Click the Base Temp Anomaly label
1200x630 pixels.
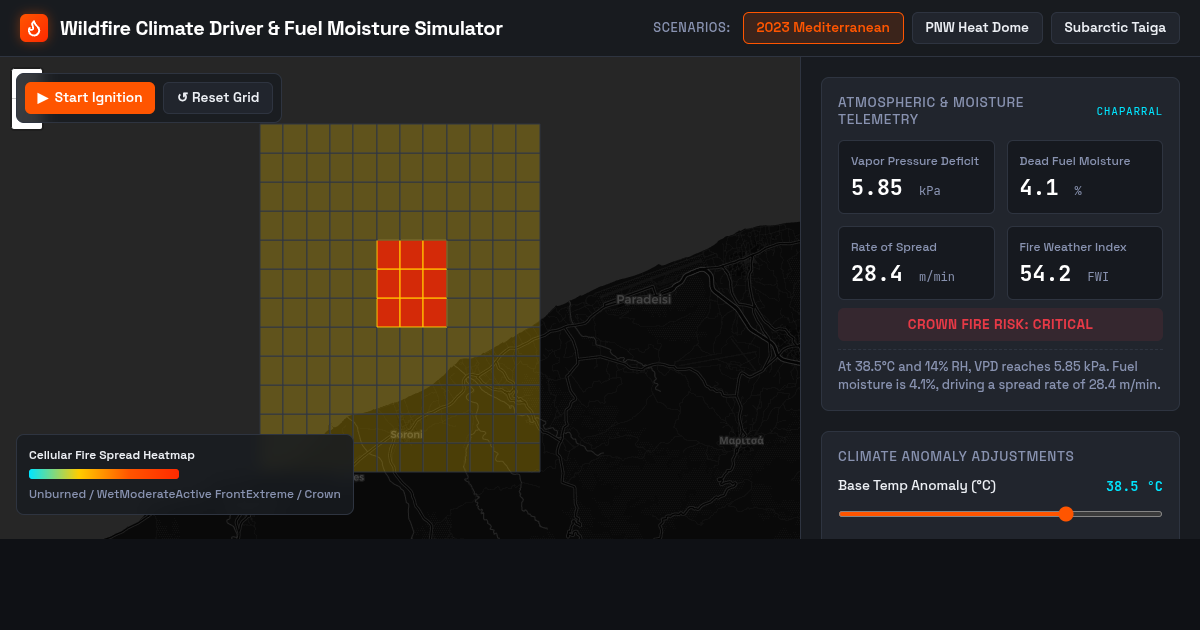coord(917,486)
